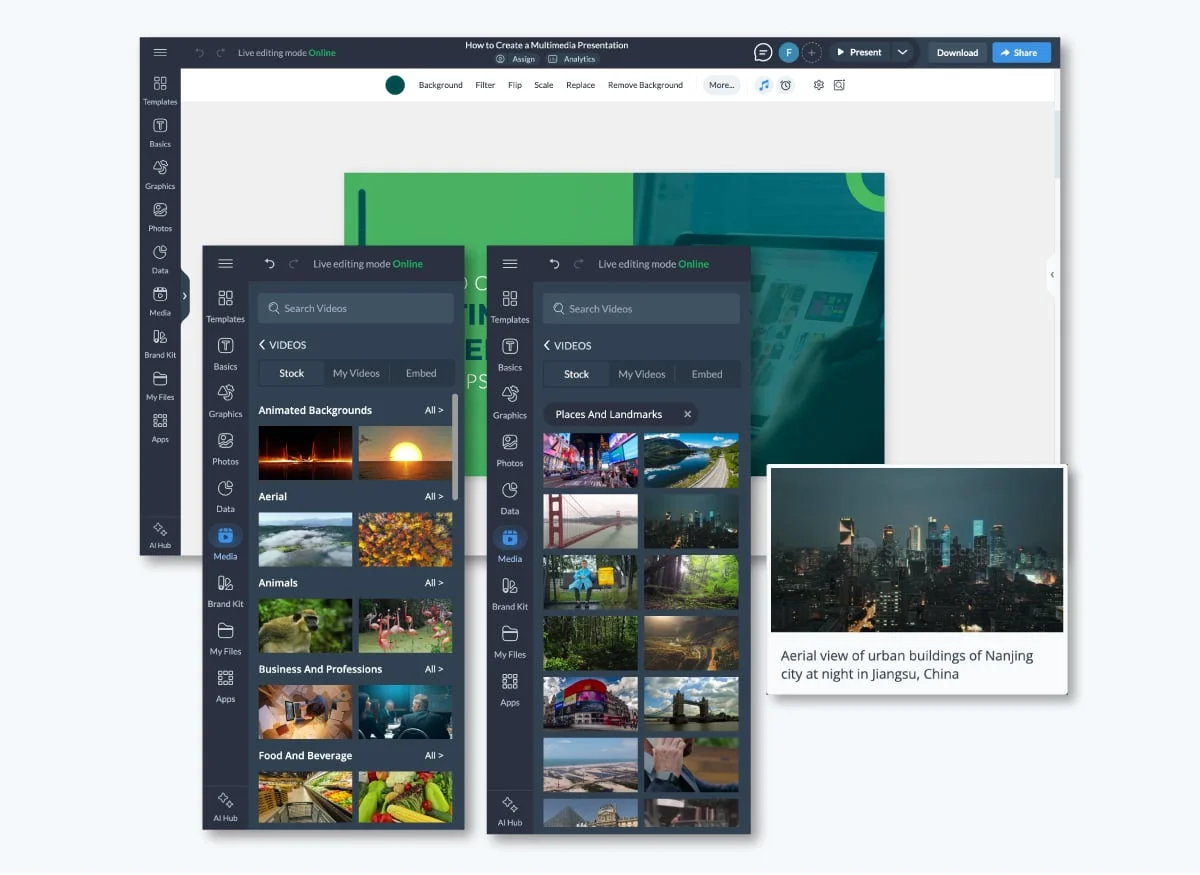Open Data in the right Videos panel sidebar
The image size is (1200, 875).
pos(510,498)
